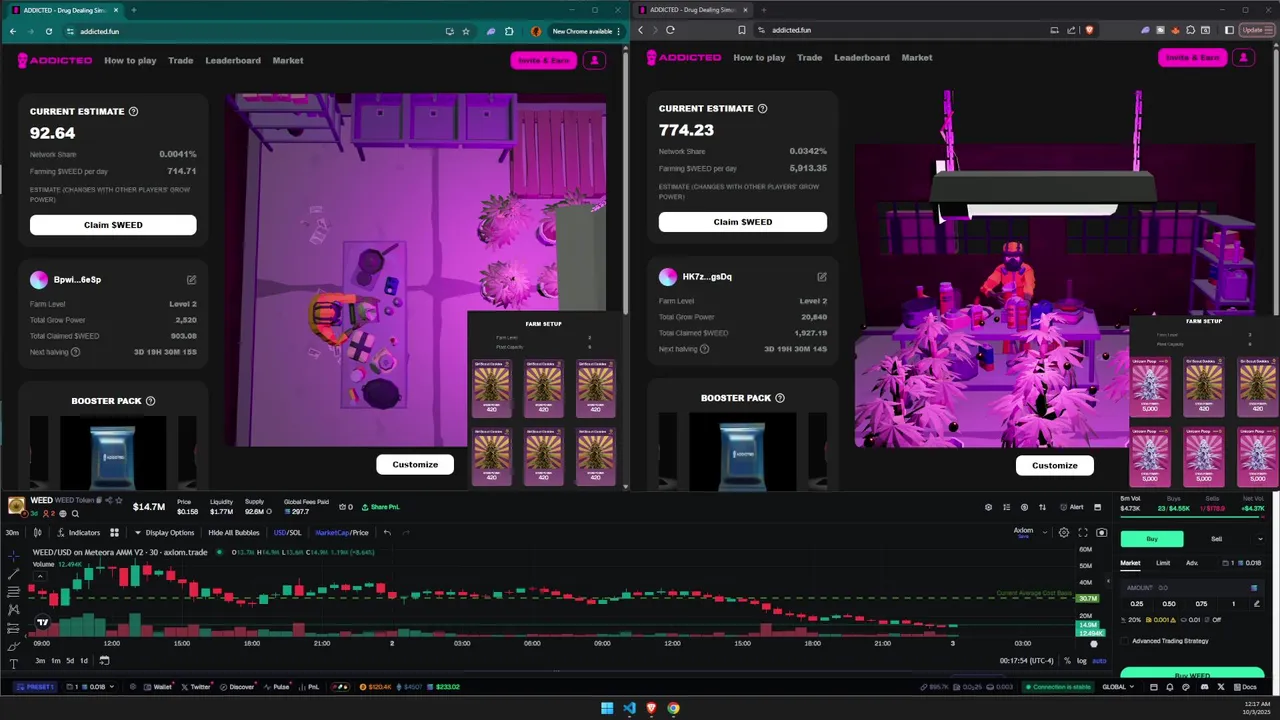Screen dimensions: 1280x720
Task: Open Axiom save layout dropdown
Action: pos(1046,533)
